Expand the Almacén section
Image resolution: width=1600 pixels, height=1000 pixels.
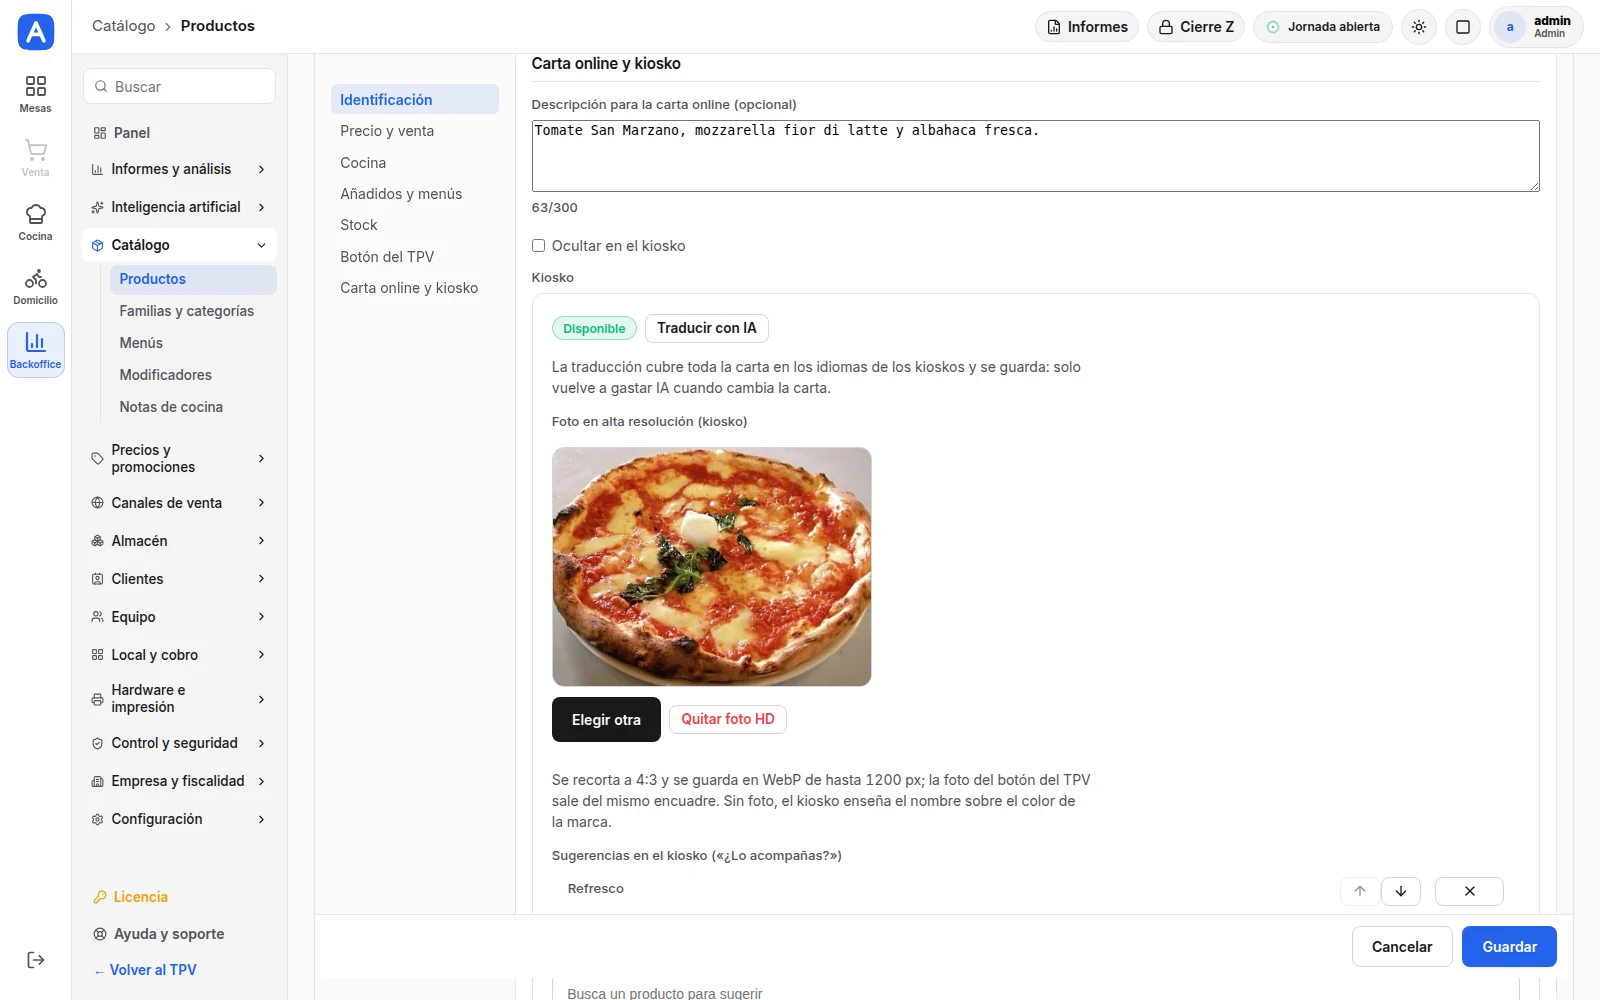click(179, 541)
